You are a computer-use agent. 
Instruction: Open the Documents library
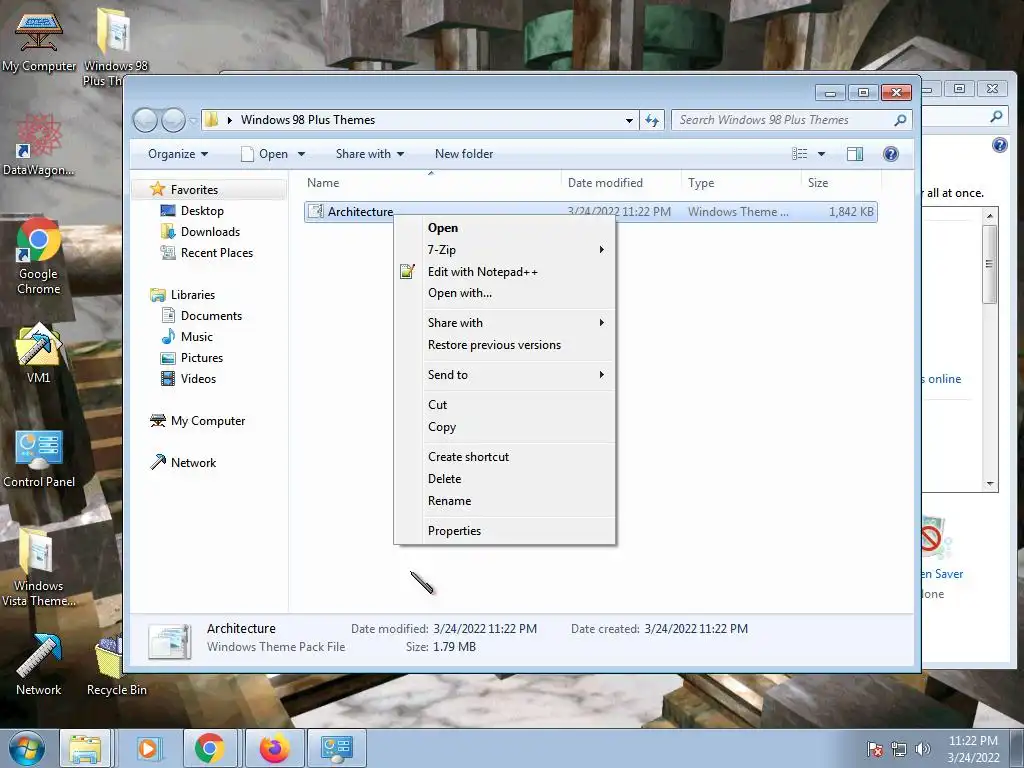[x=211, y=316]
